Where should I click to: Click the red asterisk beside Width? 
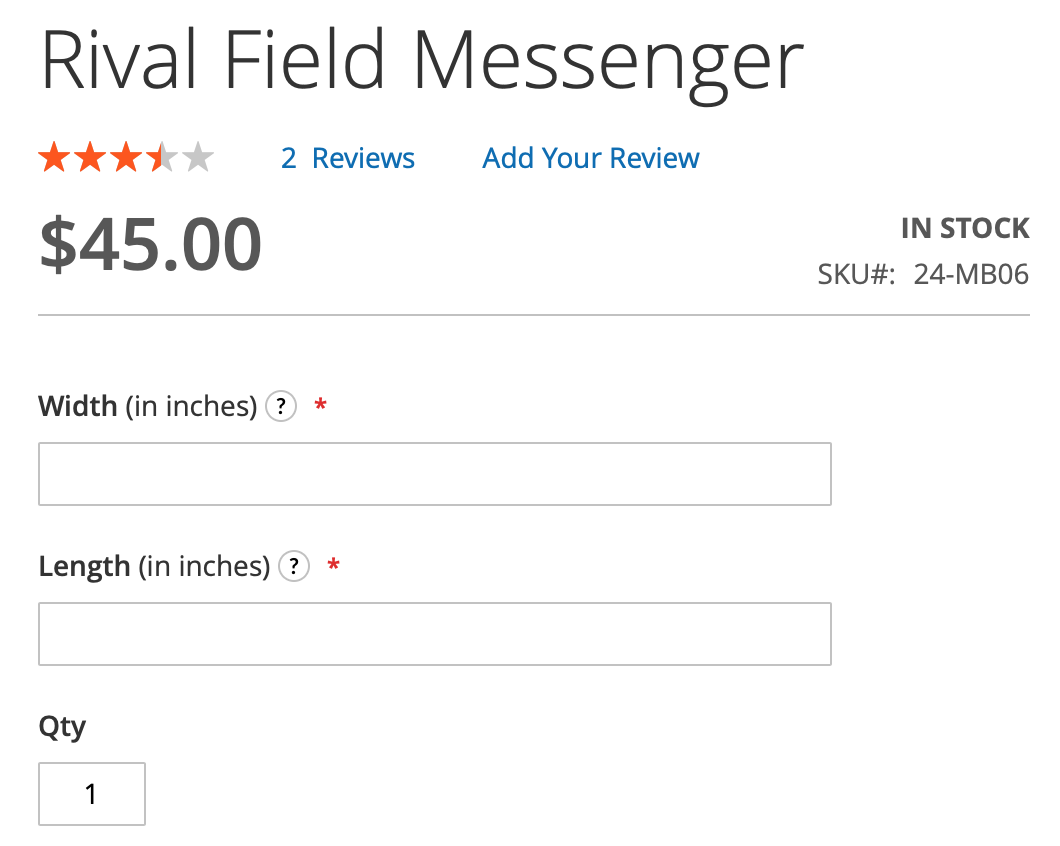(x=320, y=405)
